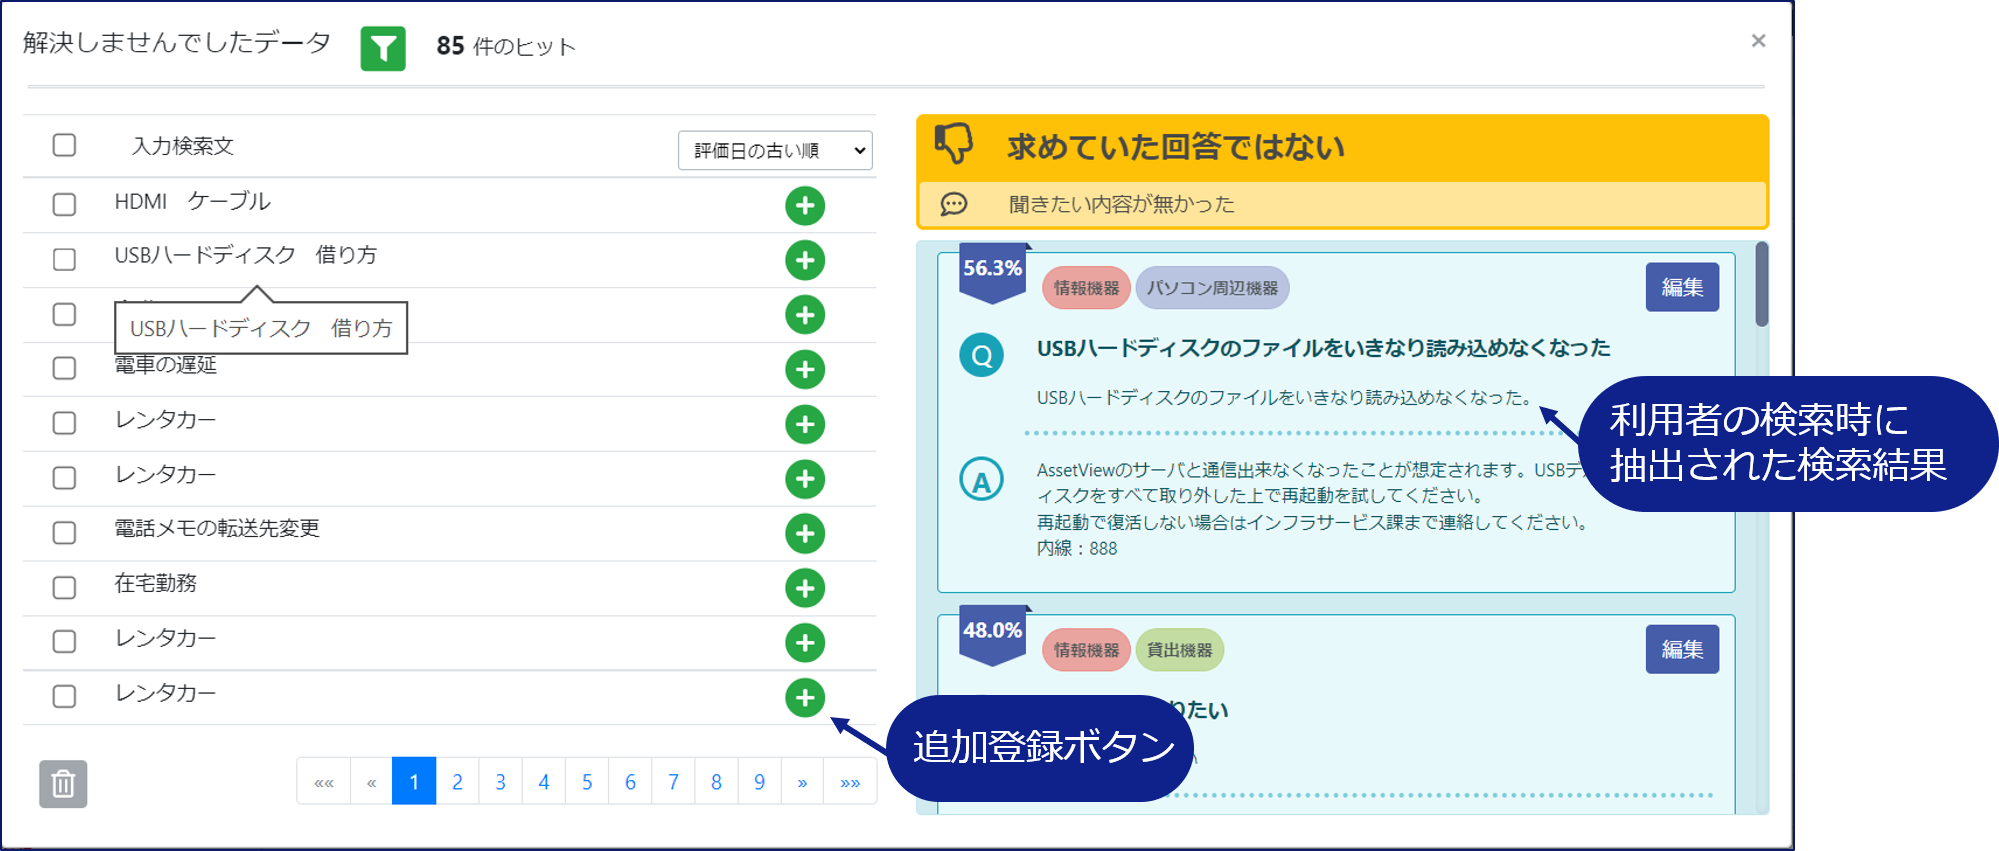This screenshot has width=1999, height=851.
Task: Add the 電車の遅延 entry with plus icon
Action: pos(804,370)
